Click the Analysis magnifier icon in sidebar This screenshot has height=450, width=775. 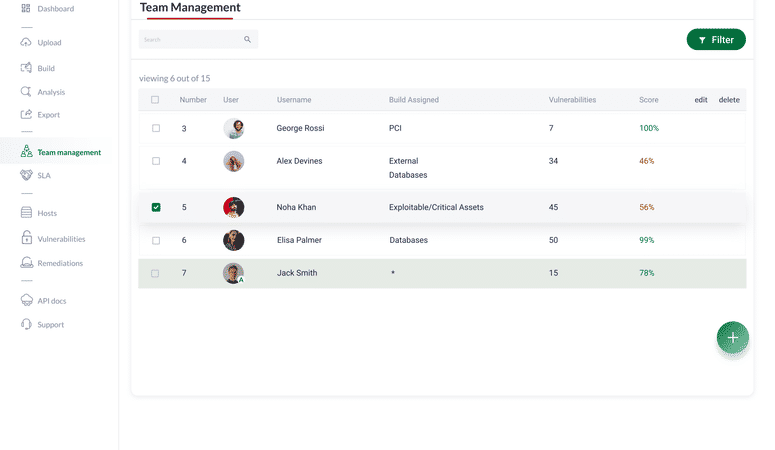tap(27, 92)
